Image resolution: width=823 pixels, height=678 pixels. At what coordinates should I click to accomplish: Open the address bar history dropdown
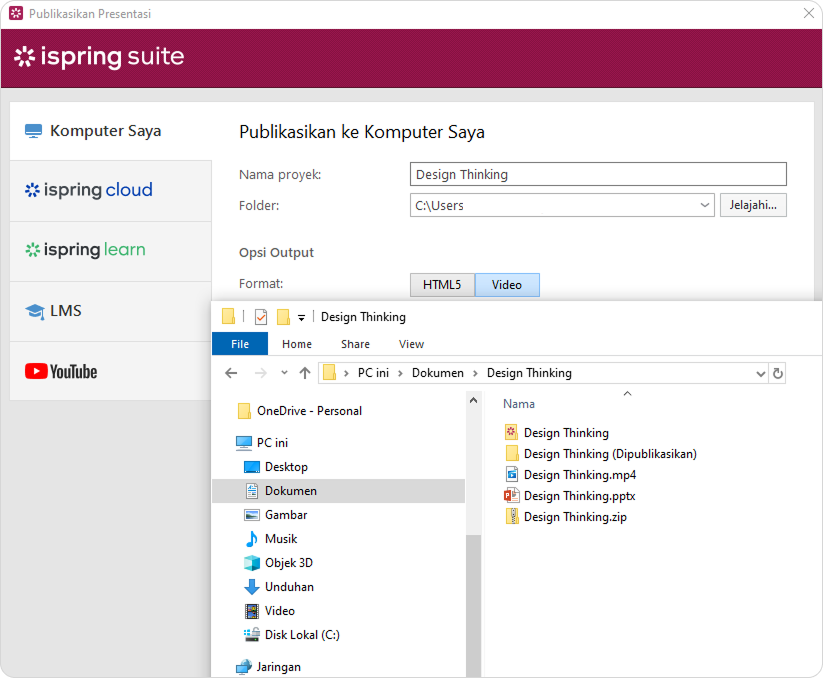click(x=760, y=373)
